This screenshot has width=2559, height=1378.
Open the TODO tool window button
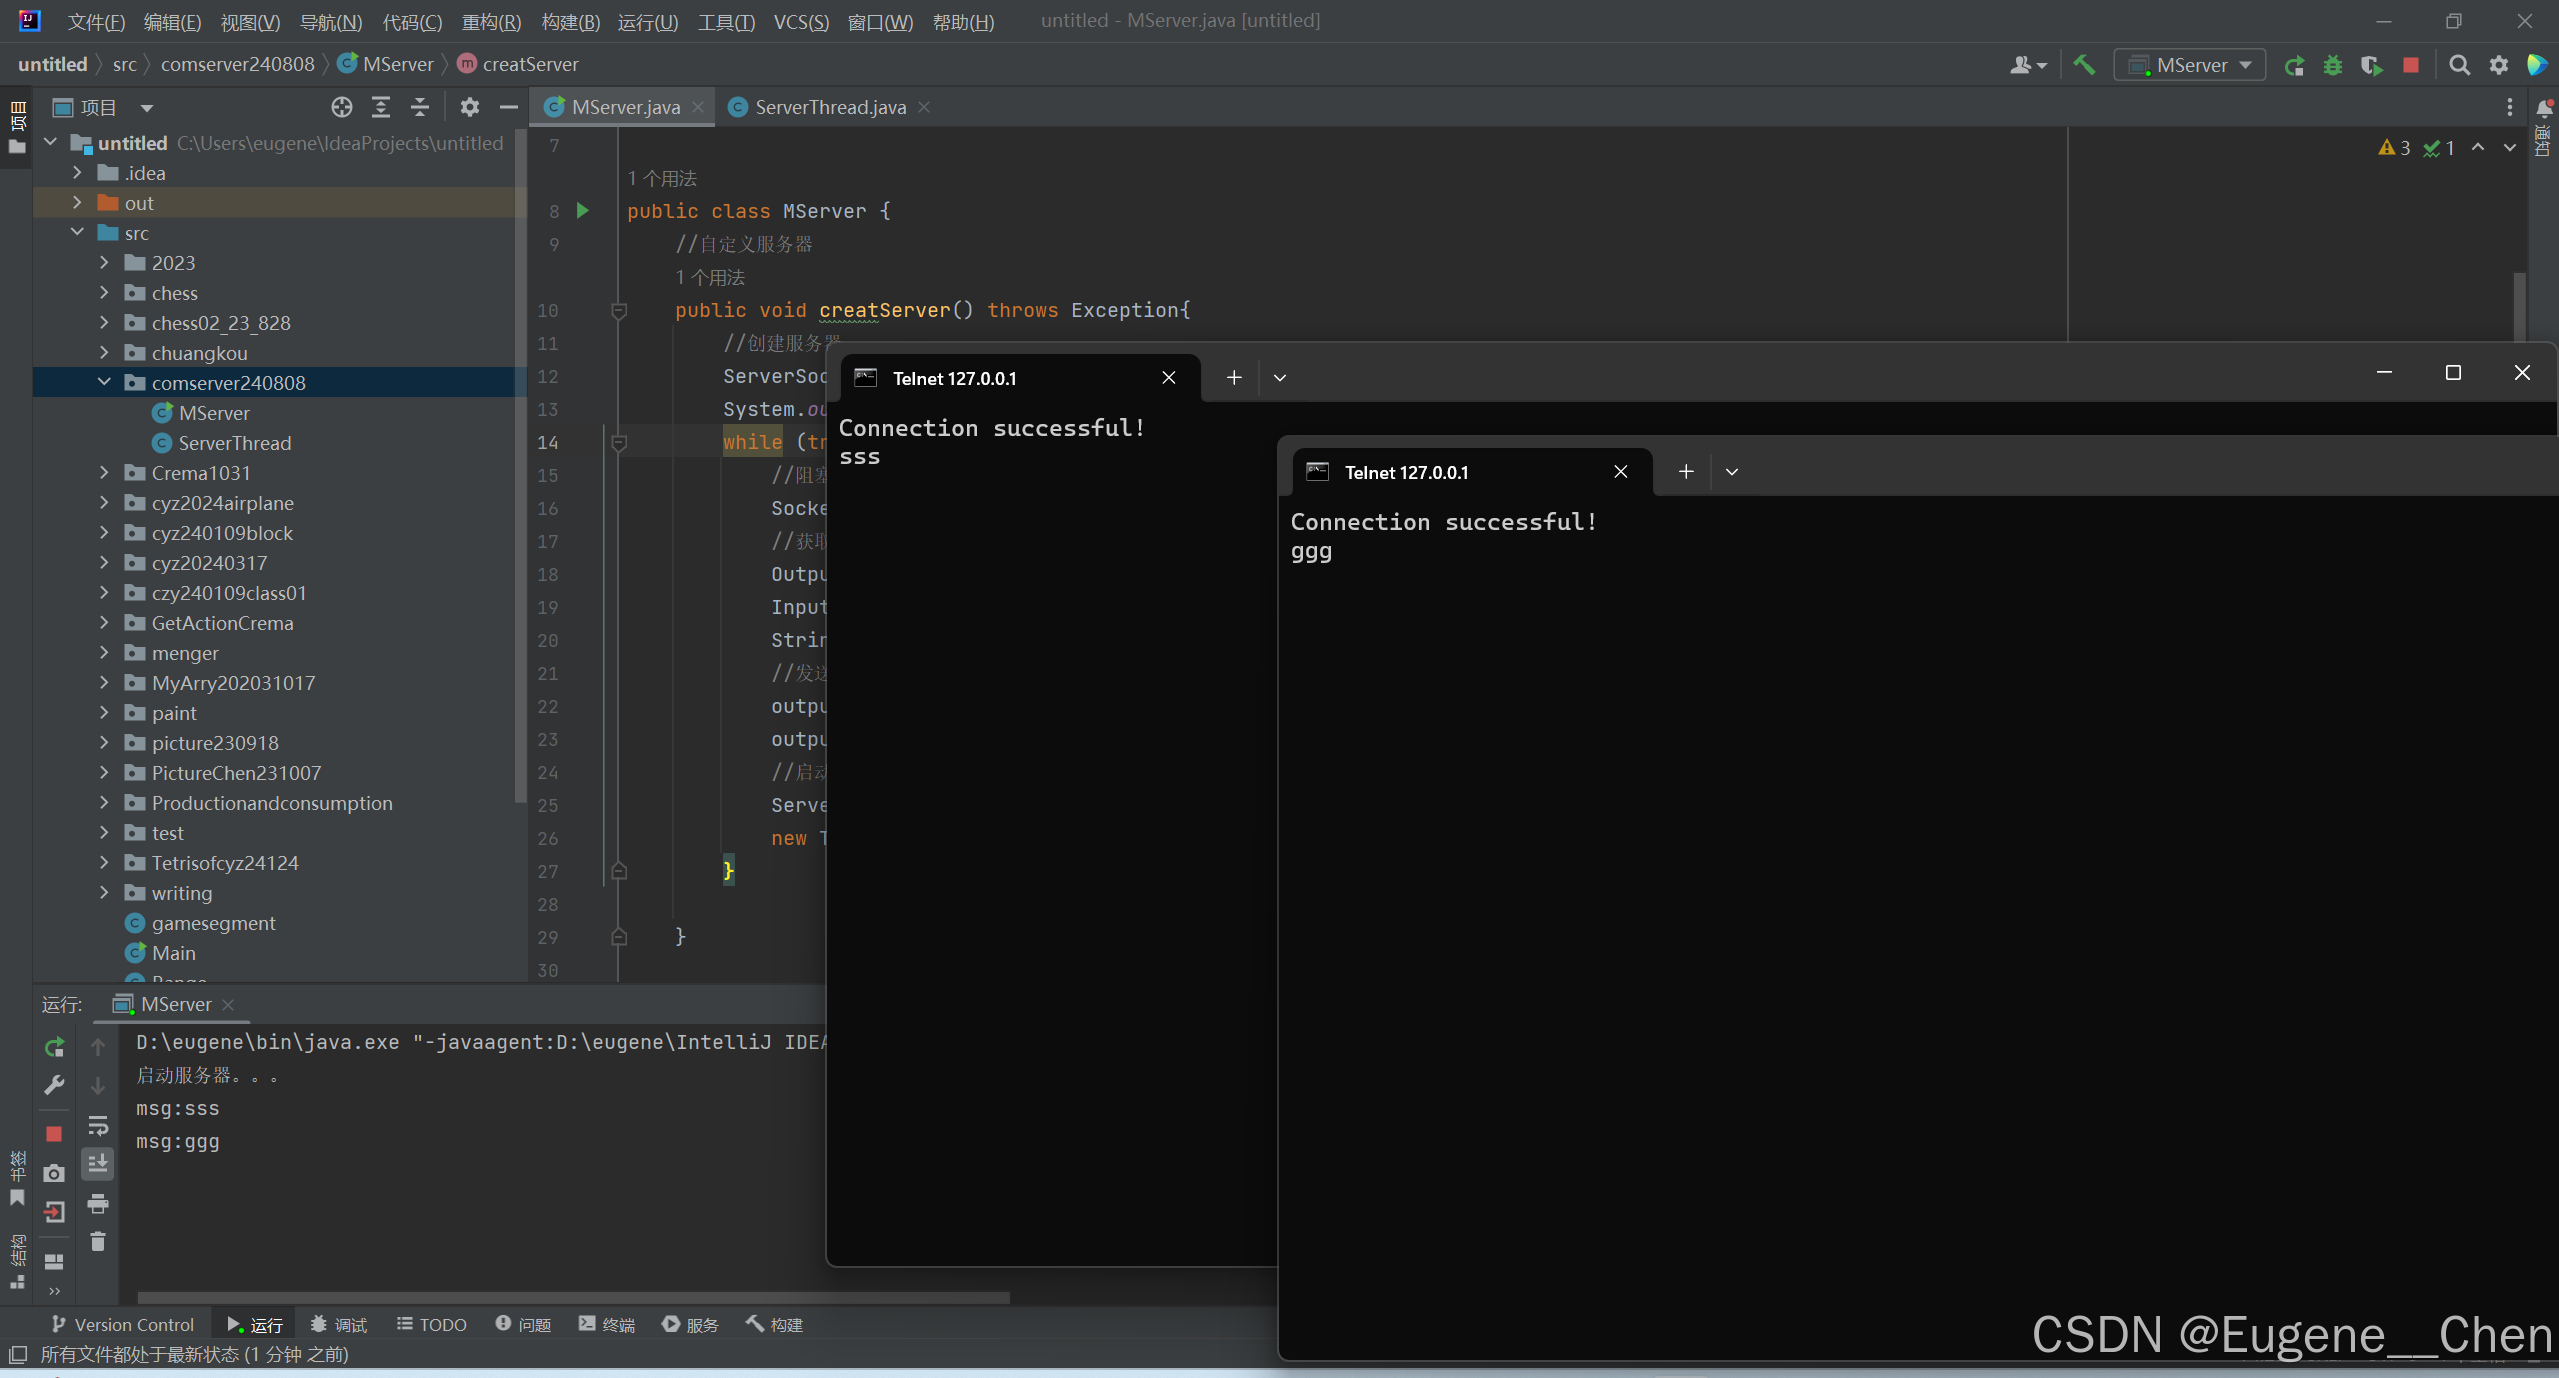click(432, 1324)
